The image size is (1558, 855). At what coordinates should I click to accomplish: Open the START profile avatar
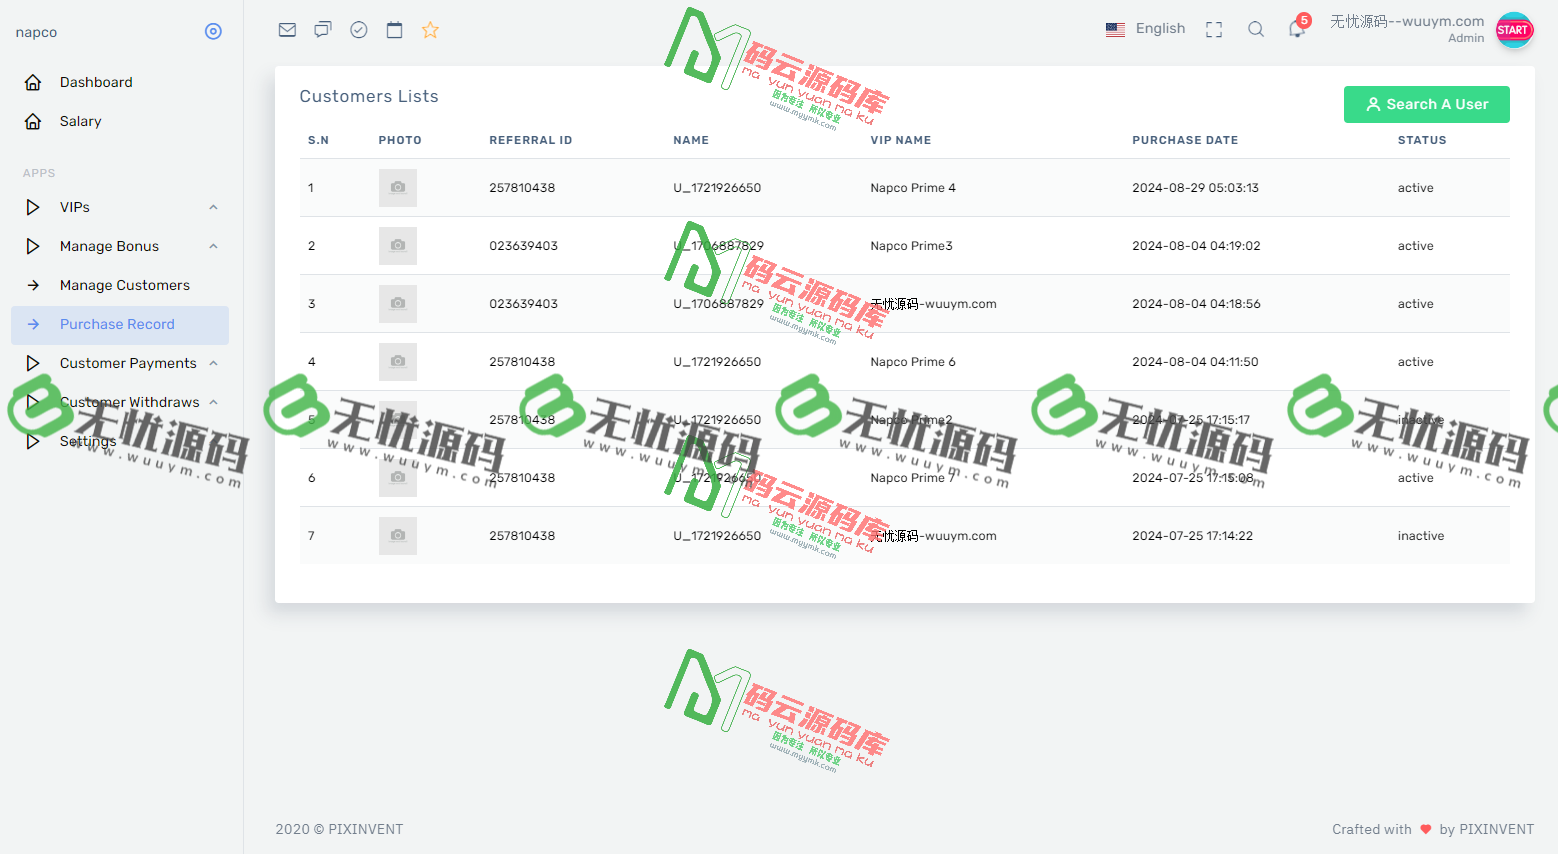click(x=1514, y=31)
